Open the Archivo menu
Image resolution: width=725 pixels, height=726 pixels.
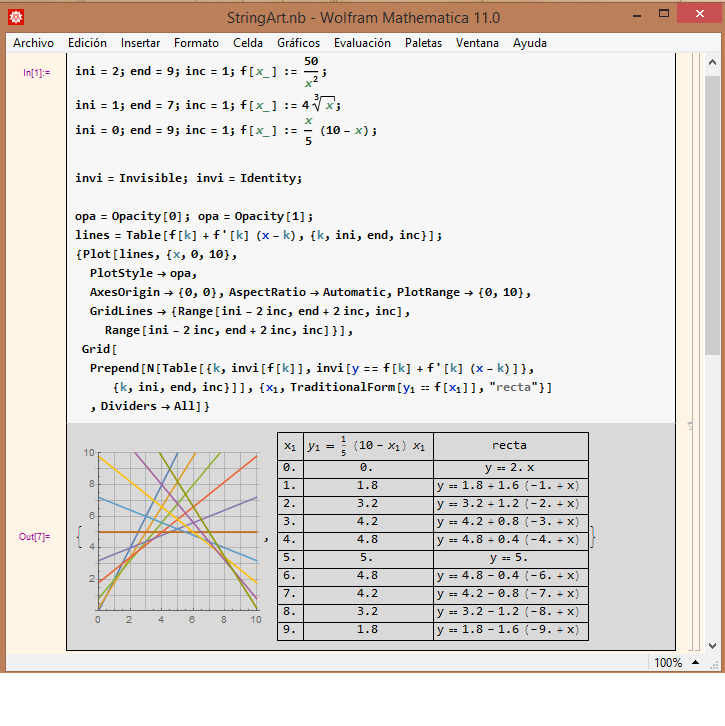pyautogui.click(x=33, y=43)
